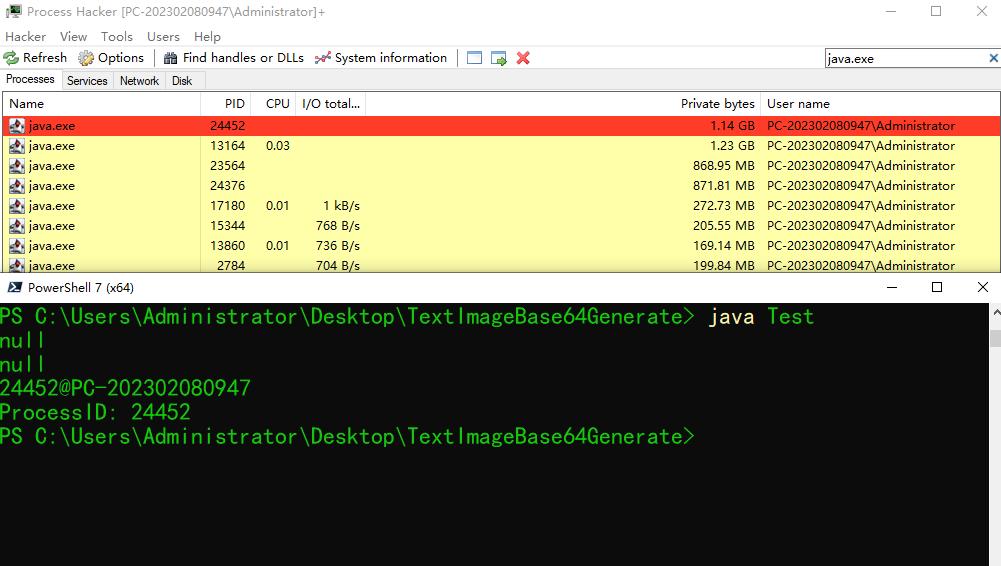
Task: Click the 768 B/s I/O value
Action: coord(338,226)
